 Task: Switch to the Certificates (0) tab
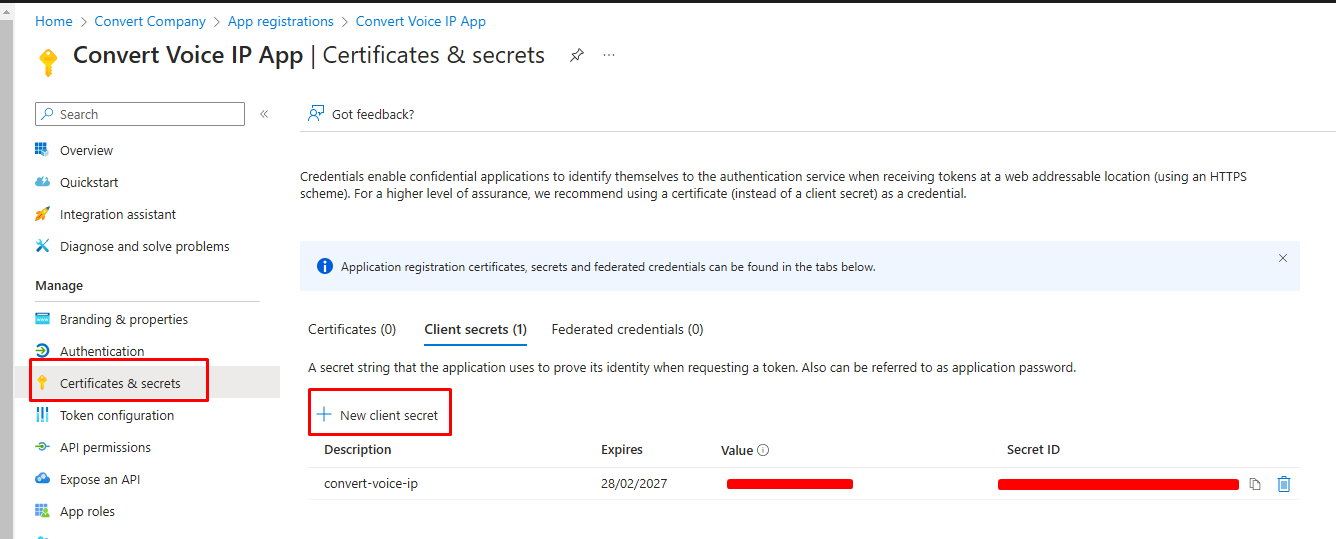point(352,329)
